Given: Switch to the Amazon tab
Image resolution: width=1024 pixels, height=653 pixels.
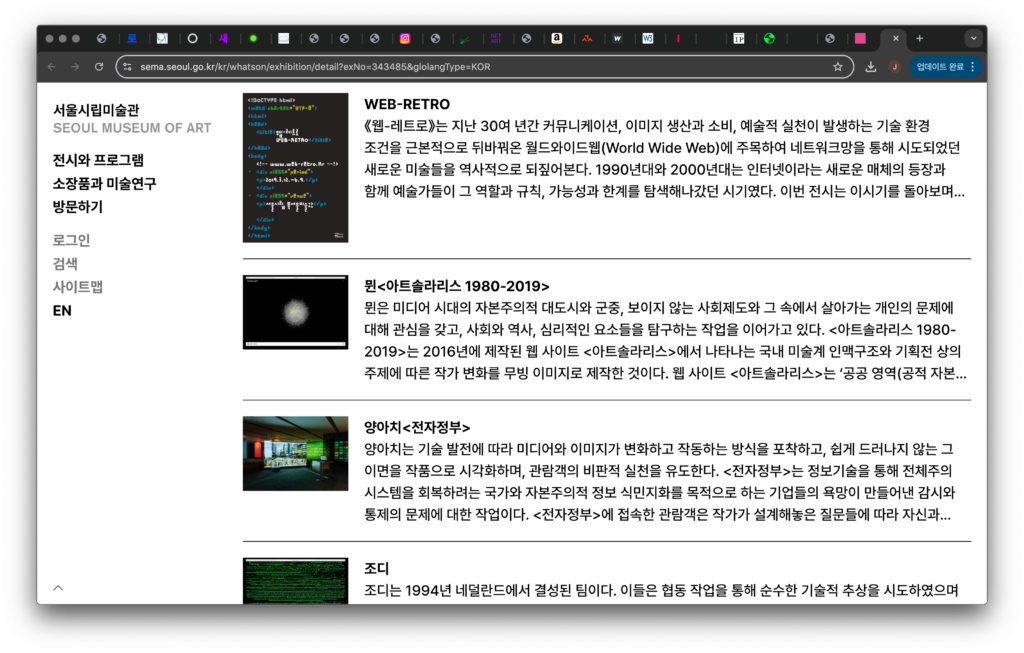Looking at the screenshot, I should [x=557, y=39].
